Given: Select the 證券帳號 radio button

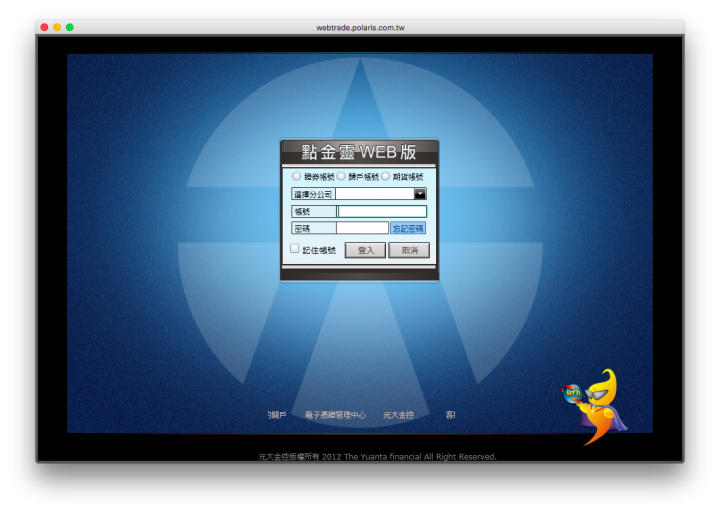Looking at the screenshot, I should pos(296,176).
